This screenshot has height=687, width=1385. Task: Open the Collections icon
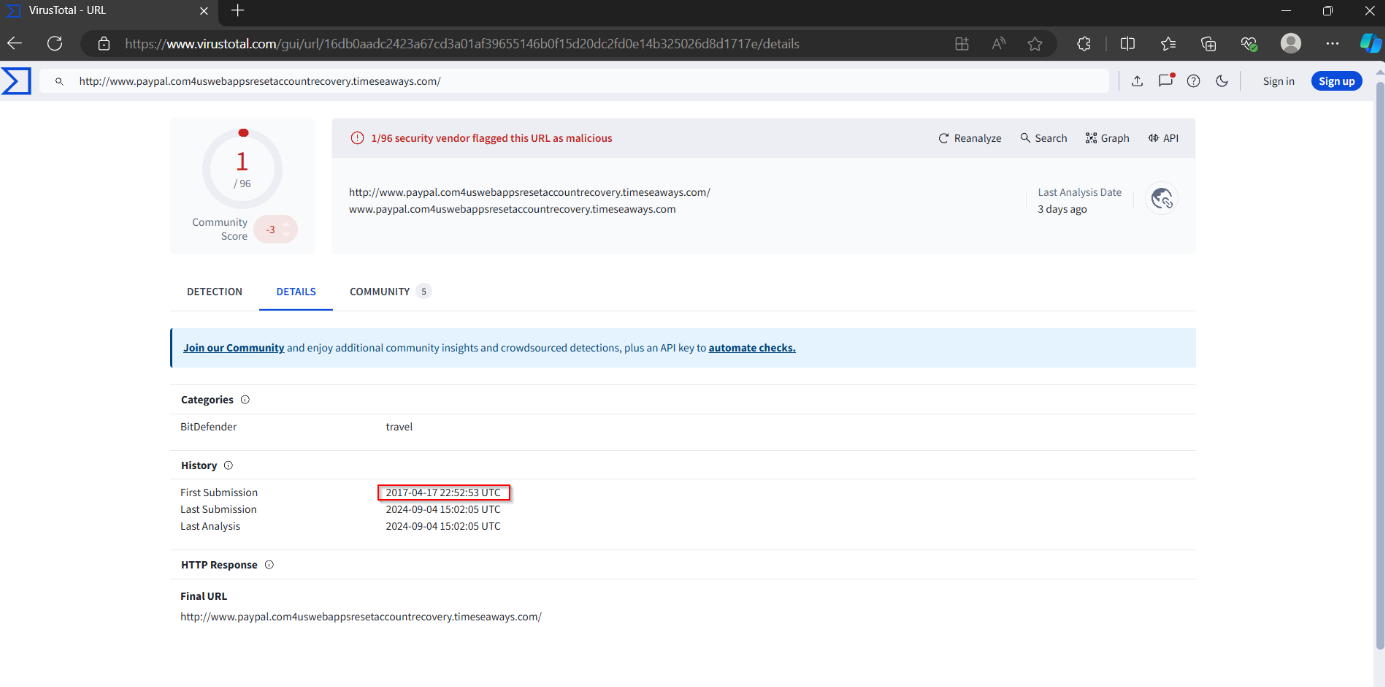coord(1208,44)
